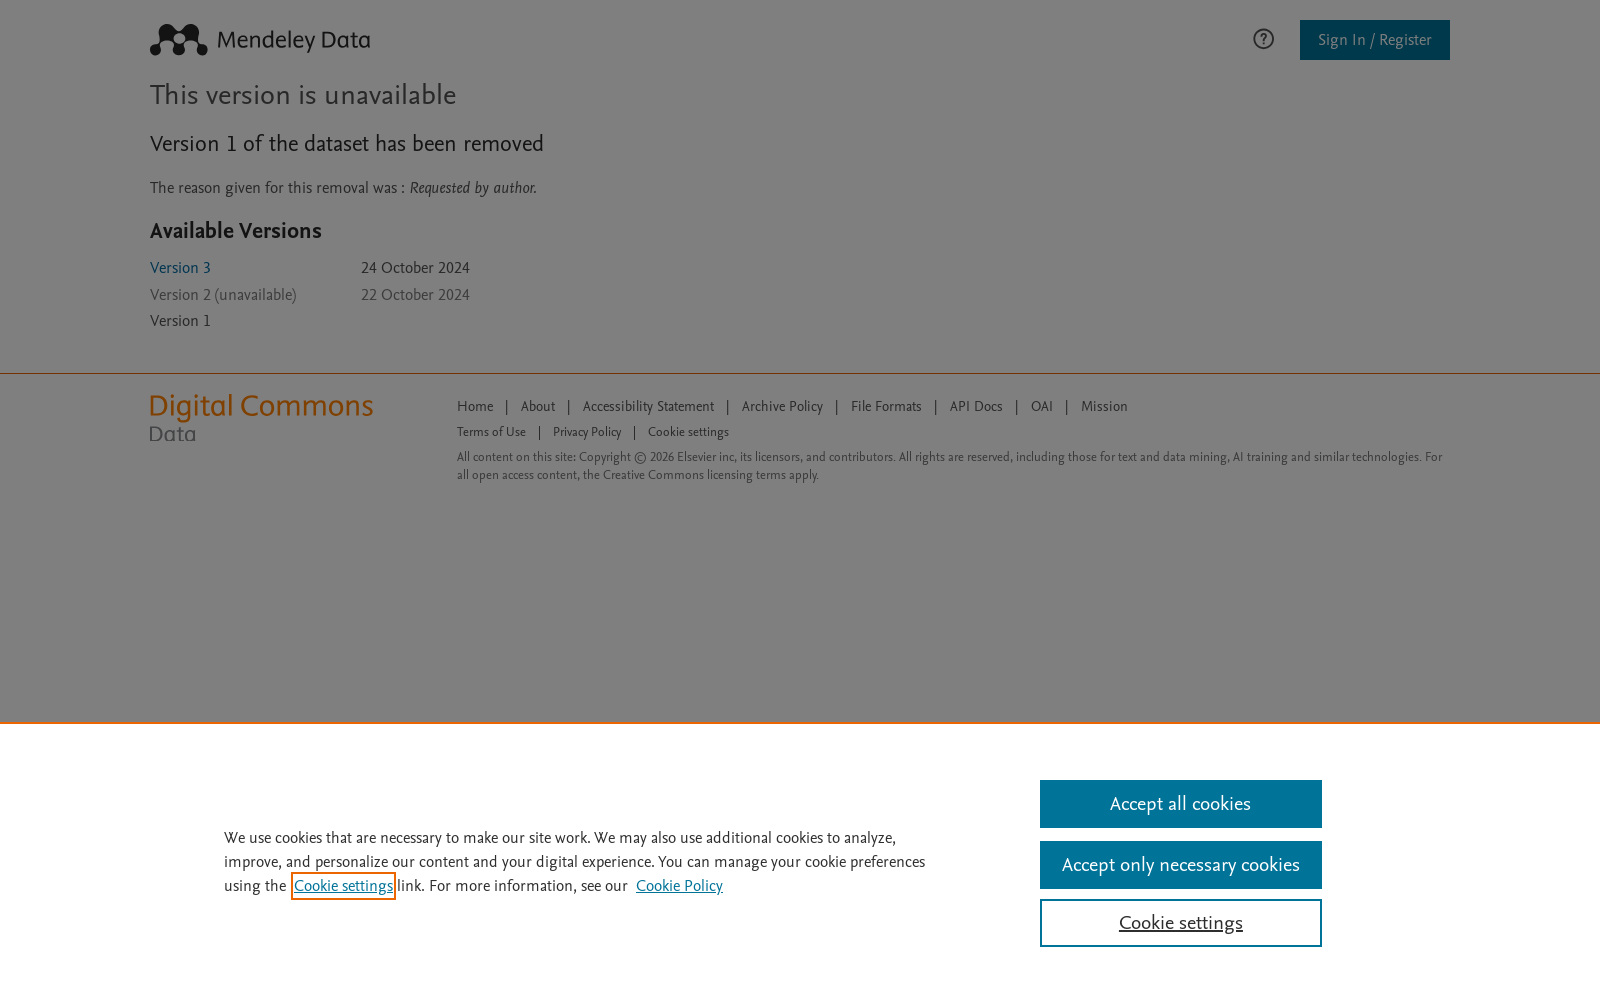Open the OAI footer link
The image size is (1600, 1000).
1042,406
